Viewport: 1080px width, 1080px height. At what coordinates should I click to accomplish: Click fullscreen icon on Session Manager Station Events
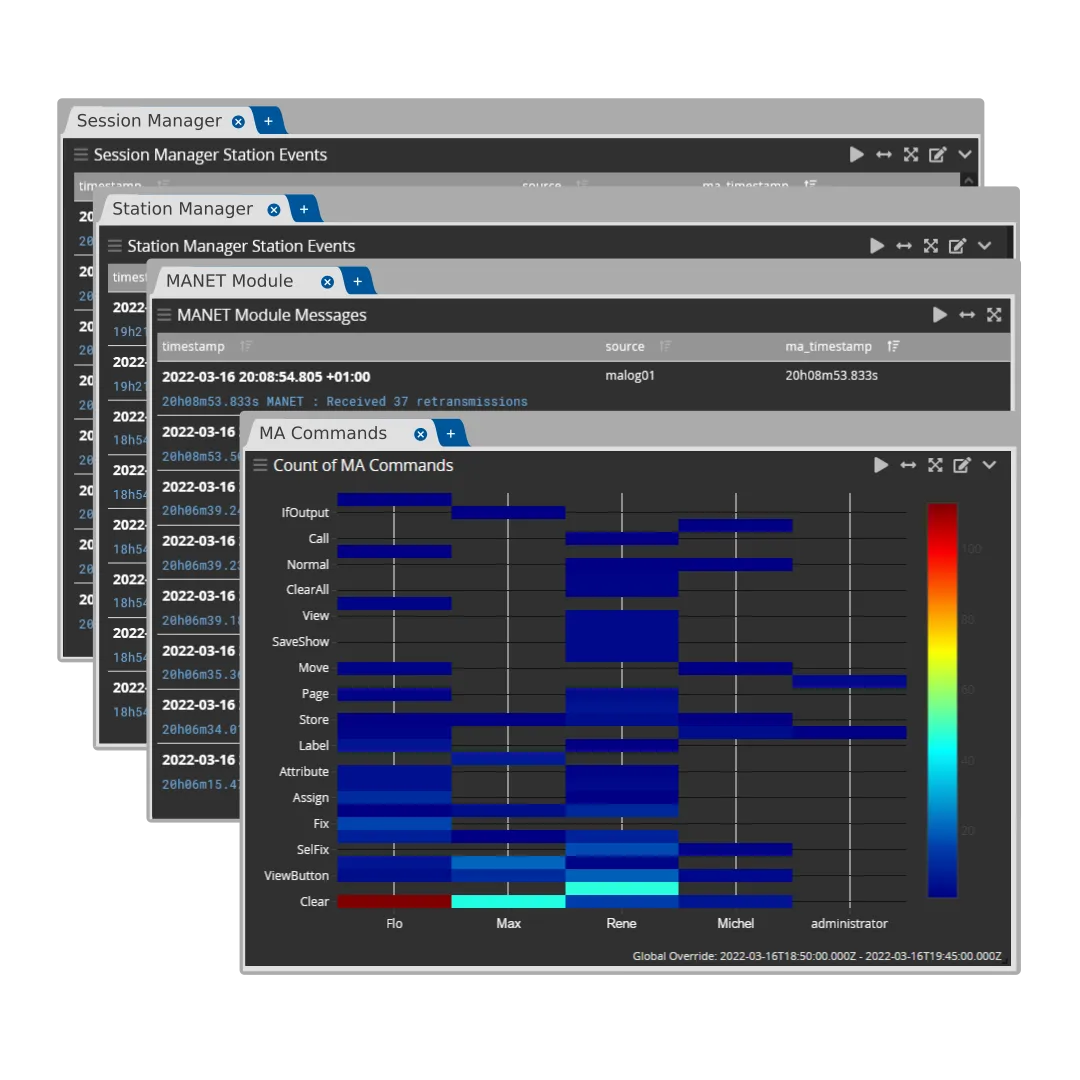coord(911,155)
